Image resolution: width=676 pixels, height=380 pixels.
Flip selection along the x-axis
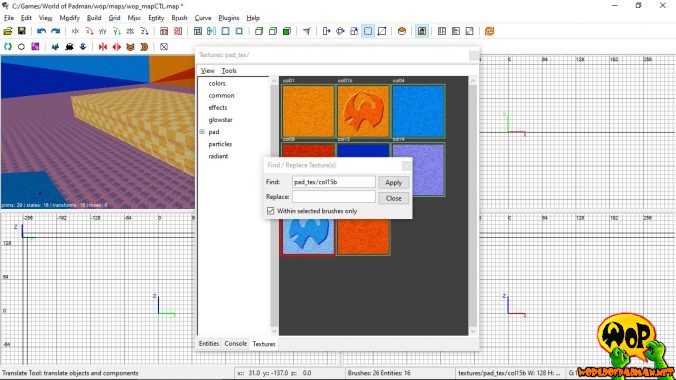tap(75, 31)
